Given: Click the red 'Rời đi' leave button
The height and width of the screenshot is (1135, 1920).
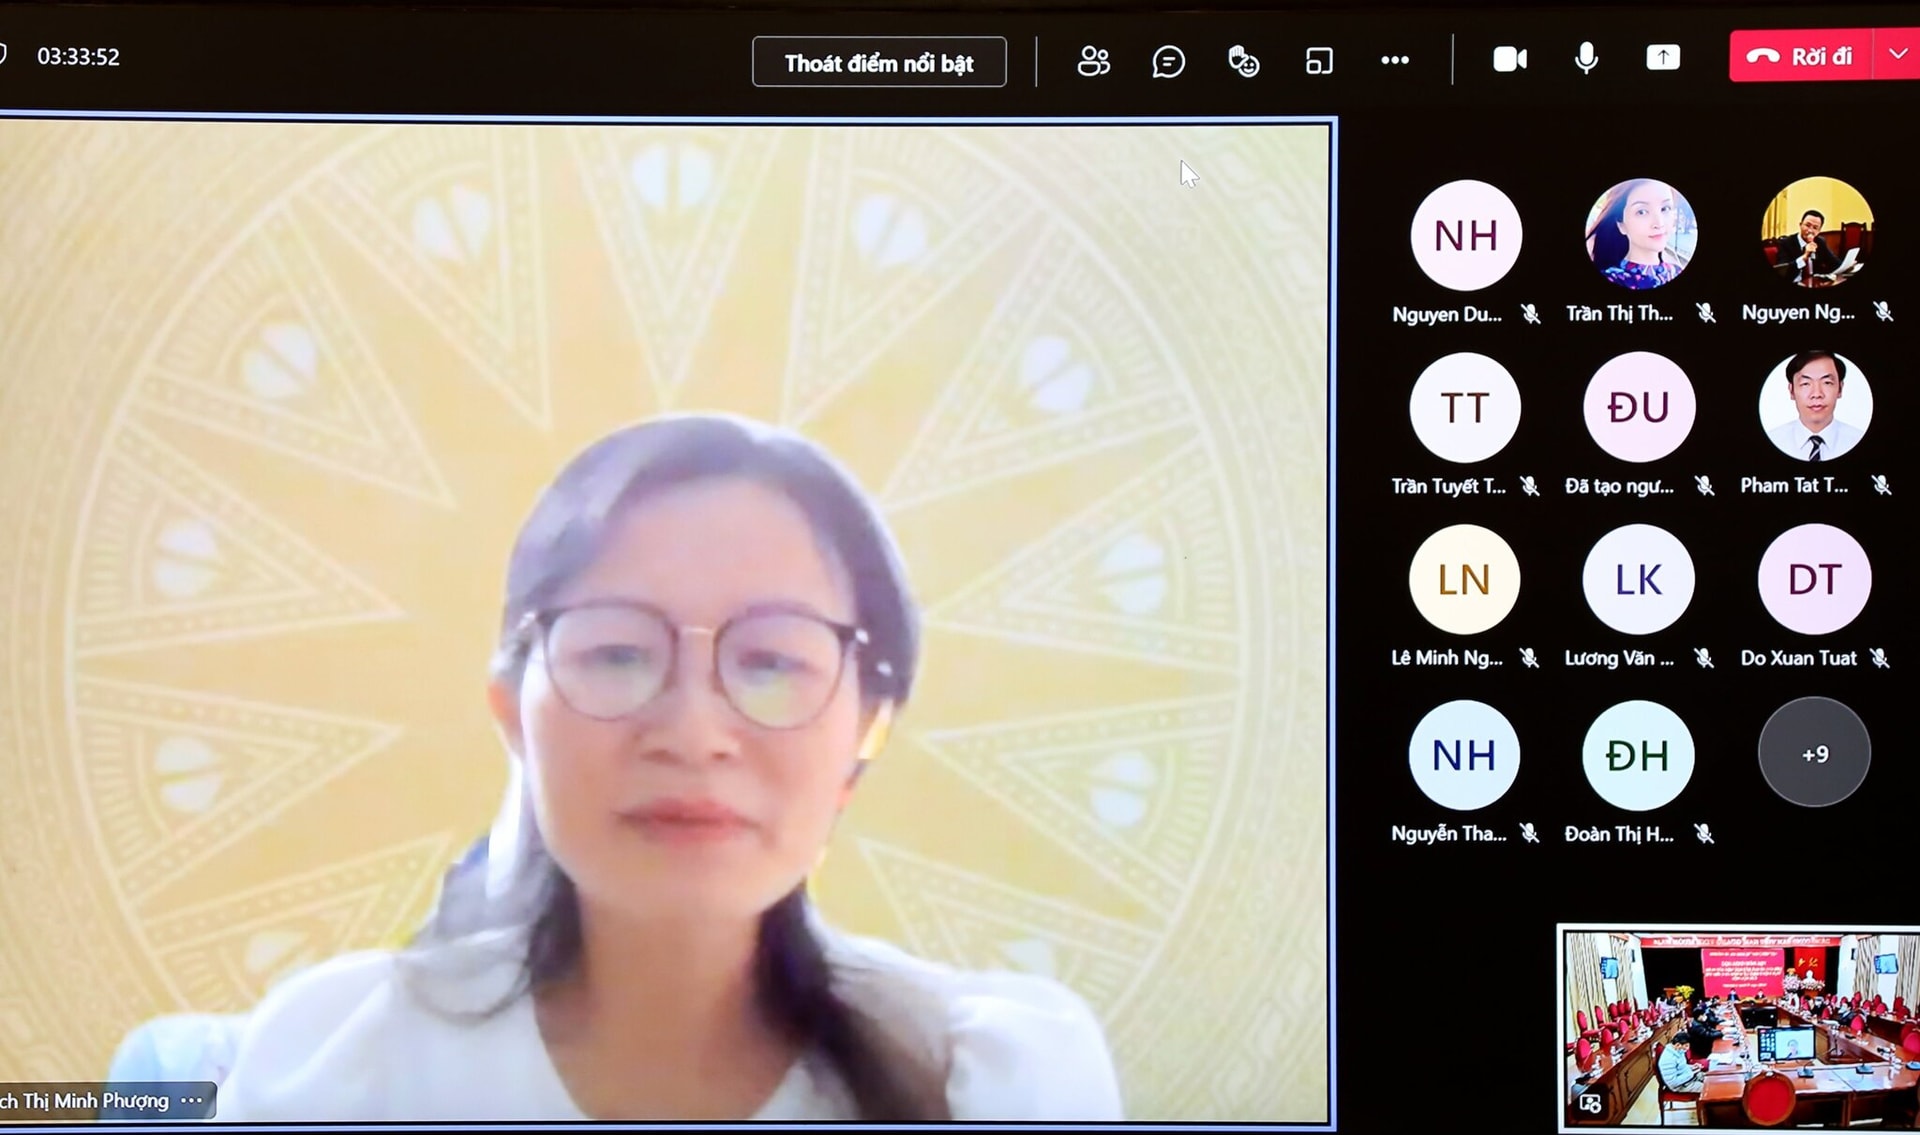Looking at the screenshot, I should coord(1801,56).
